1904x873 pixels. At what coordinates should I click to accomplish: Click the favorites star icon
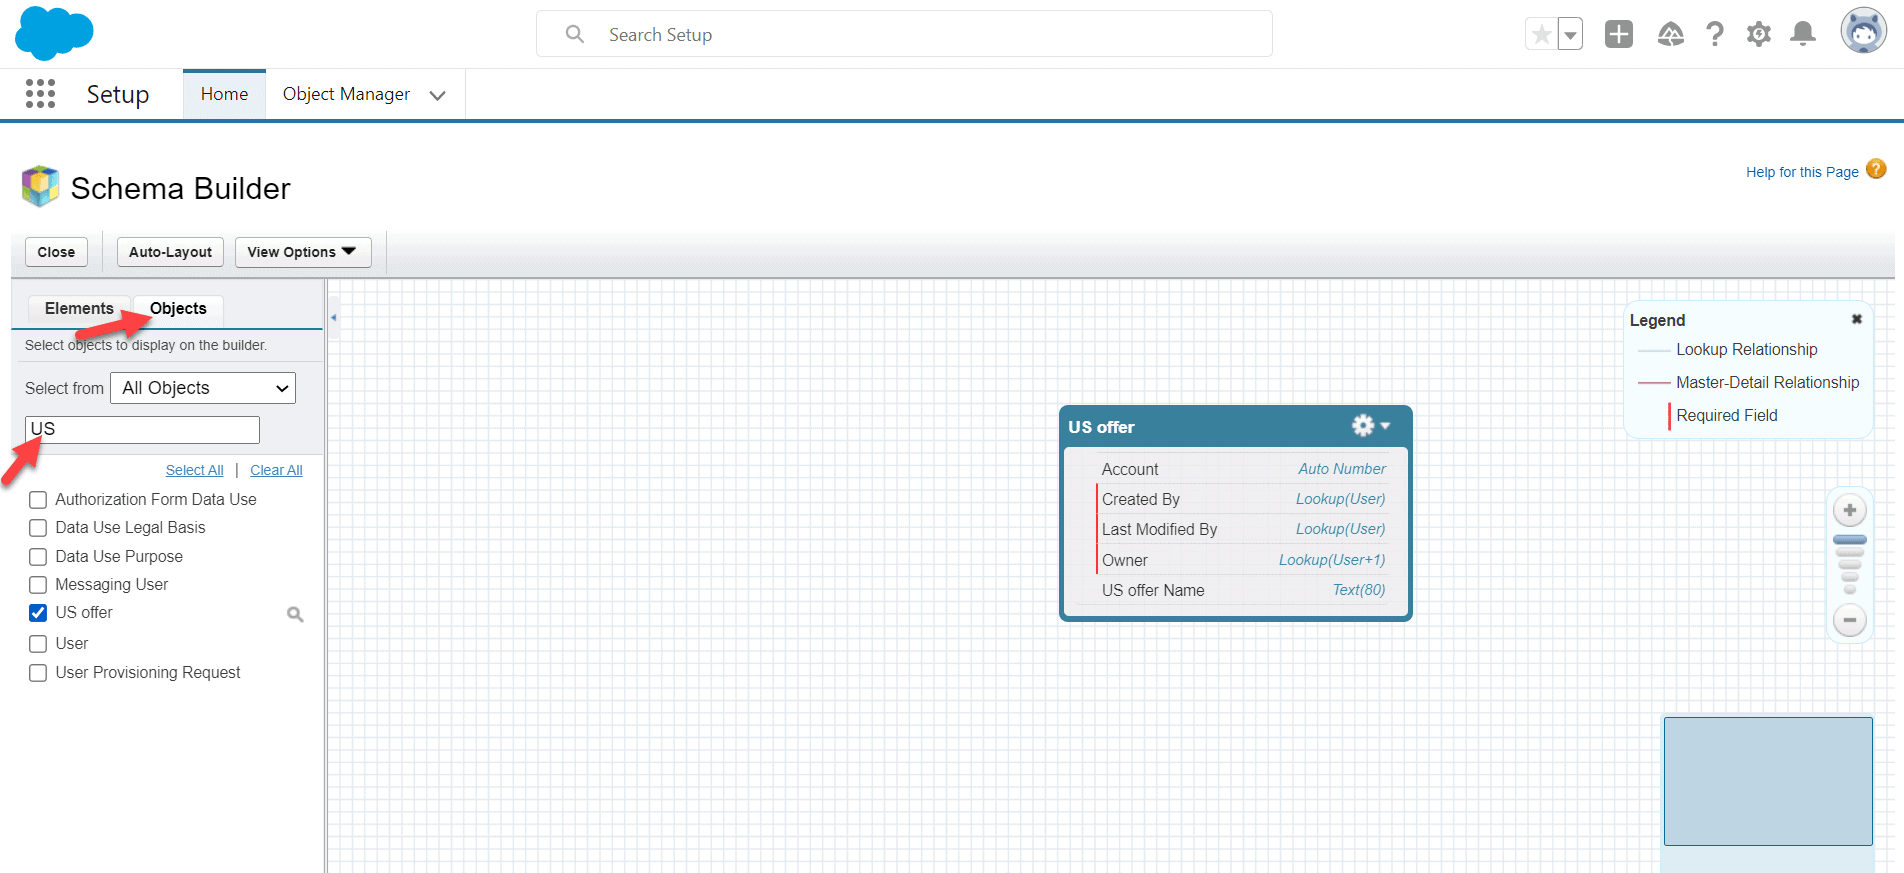click(x=1541, y=35)
